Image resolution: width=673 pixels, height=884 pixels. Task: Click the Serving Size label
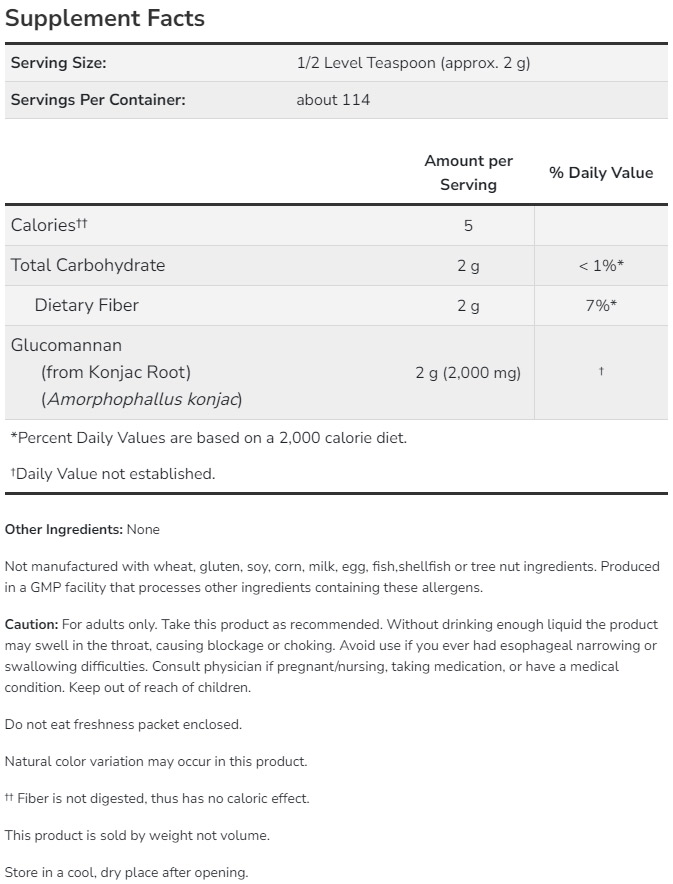click(x=58, y=63)
